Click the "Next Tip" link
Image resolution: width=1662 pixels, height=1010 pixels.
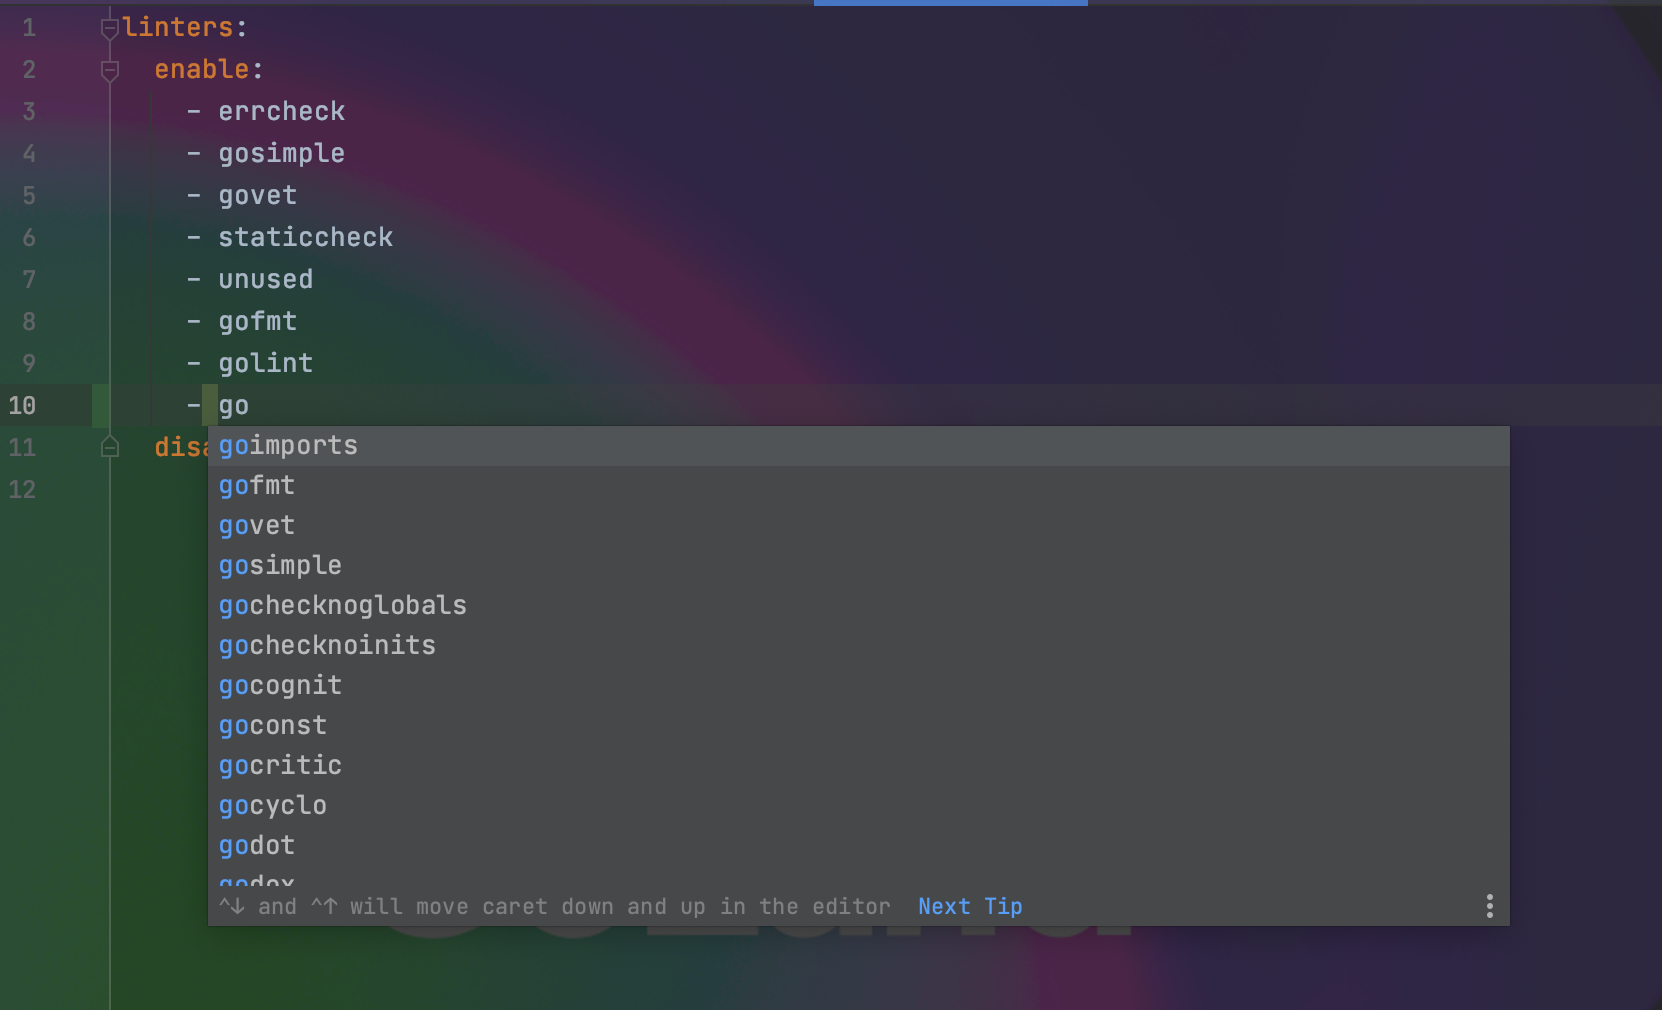coord(969,906)
